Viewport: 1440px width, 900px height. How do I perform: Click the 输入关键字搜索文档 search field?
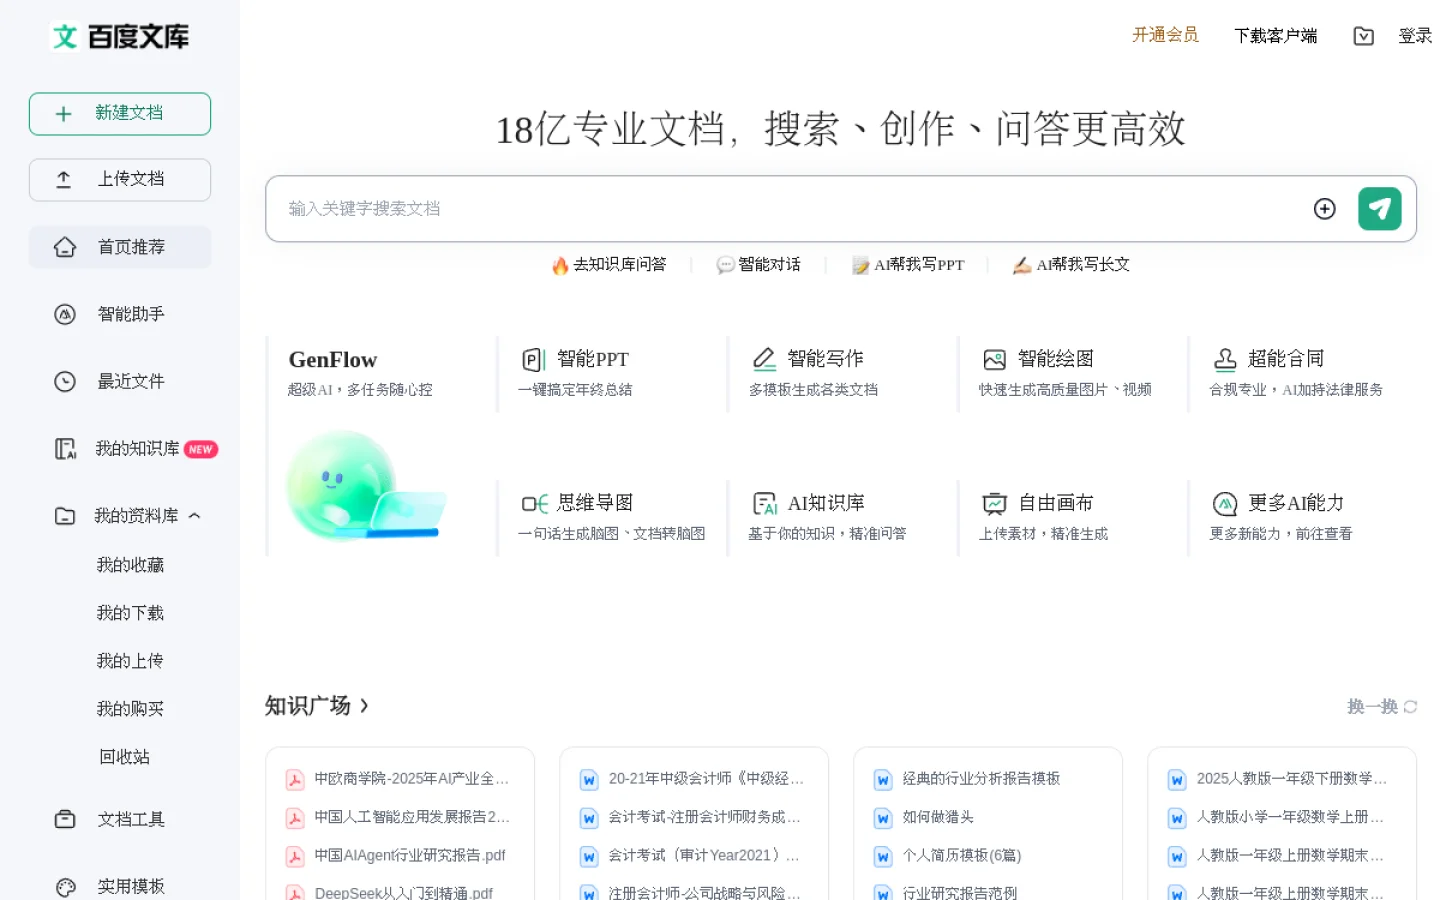(790, 208)
